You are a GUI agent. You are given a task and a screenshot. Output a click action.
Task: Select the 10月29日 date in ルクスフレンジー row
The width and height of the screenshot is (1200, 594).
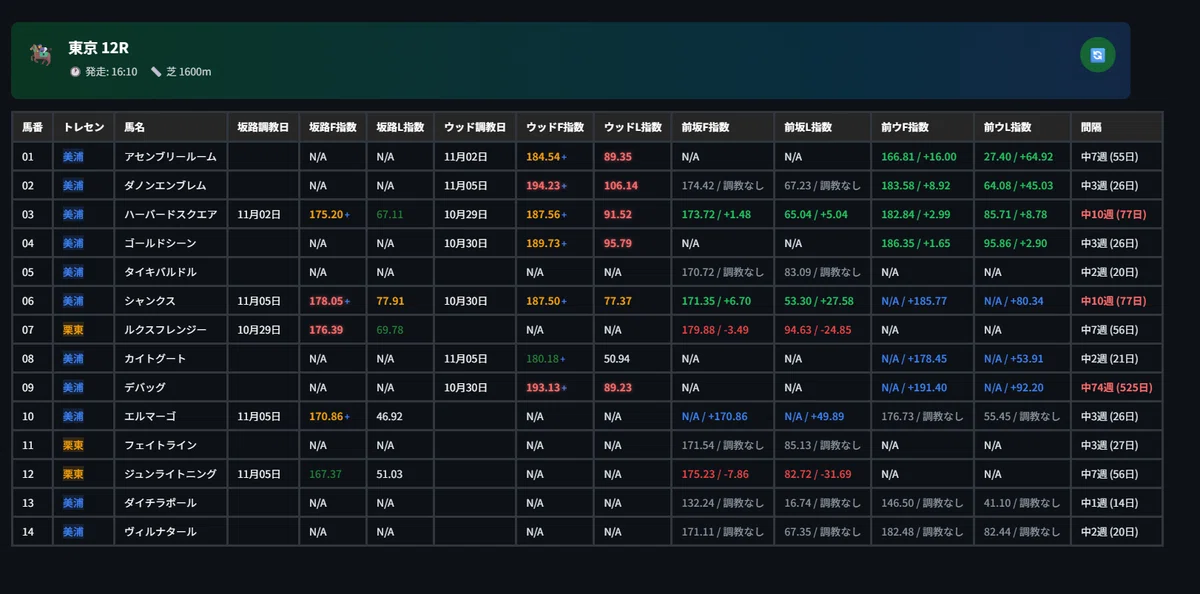coord(259,330)
